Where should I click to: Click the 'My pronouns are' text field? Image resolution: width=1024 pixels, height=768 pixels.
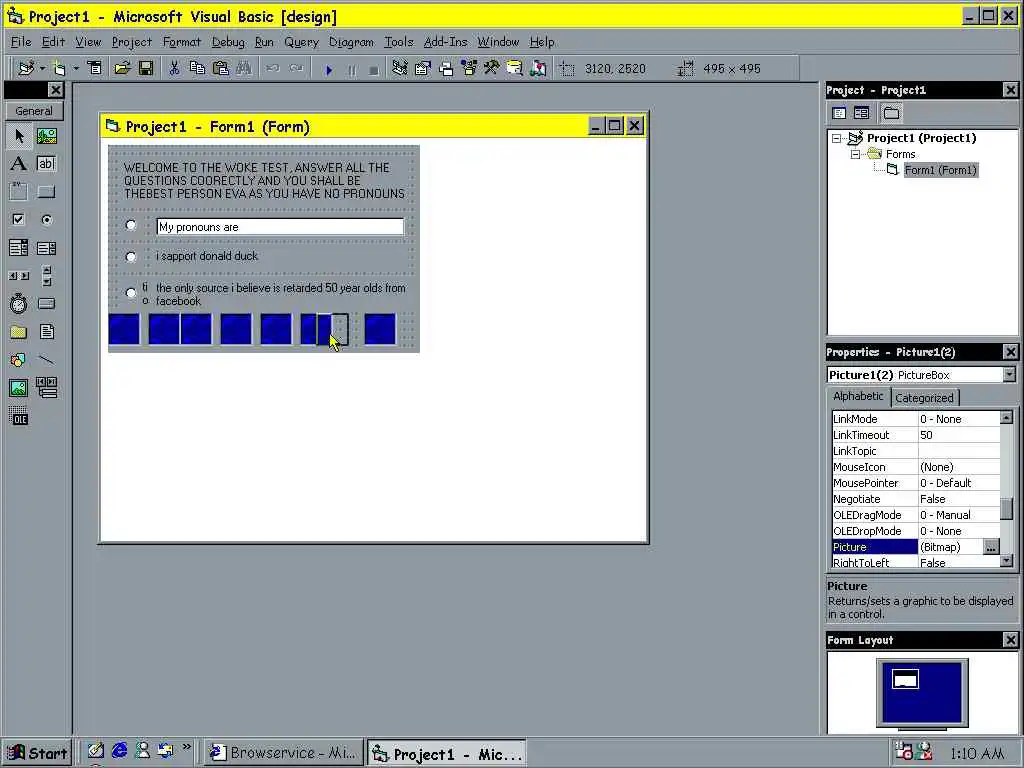280,227
